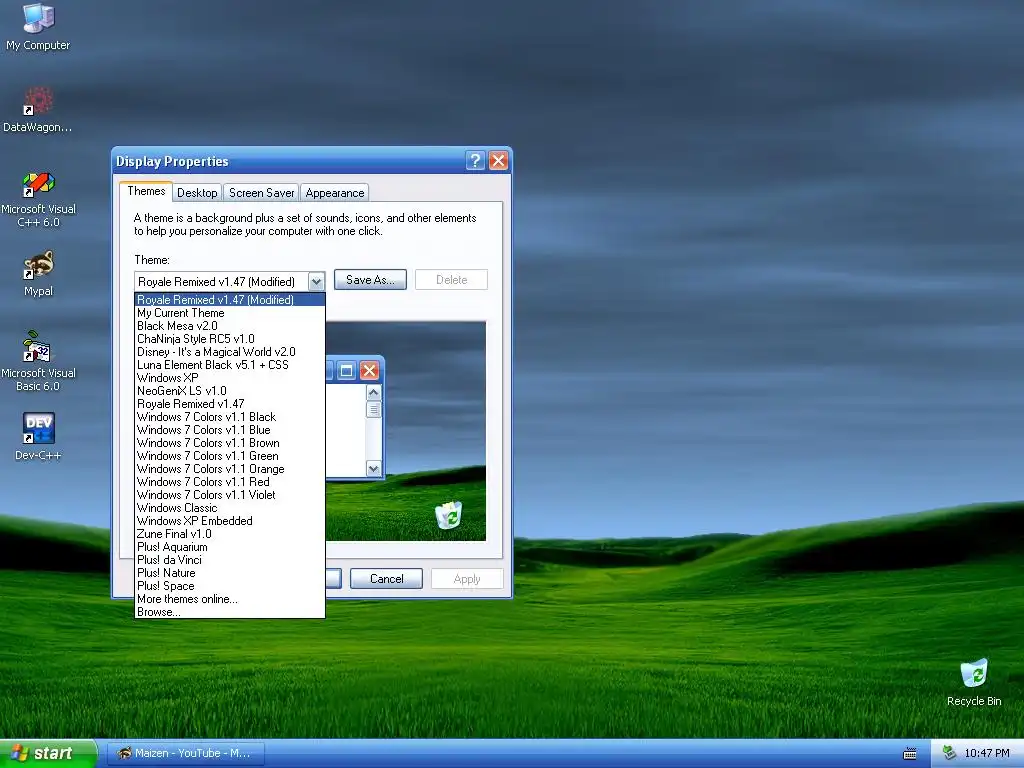Select Windows 7 Colors v1.1 Brown
Image resolution: width=1024 pixels, height=768 pixels.
tap(230, 443)
